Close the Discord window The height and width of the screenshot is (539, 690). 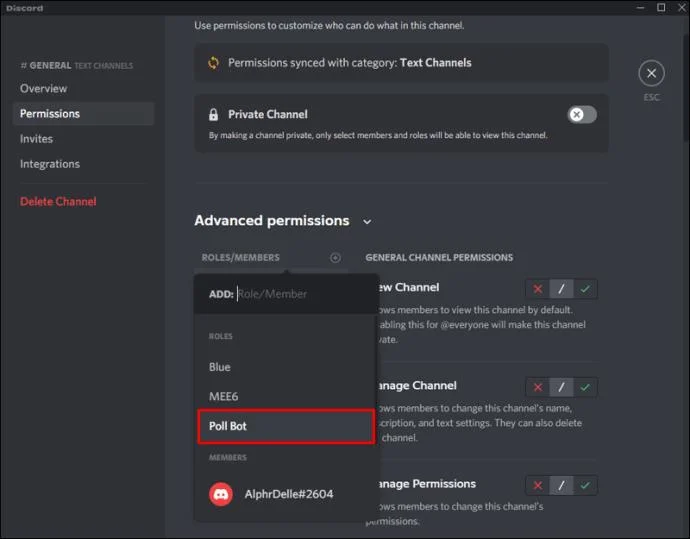point(681,7)
